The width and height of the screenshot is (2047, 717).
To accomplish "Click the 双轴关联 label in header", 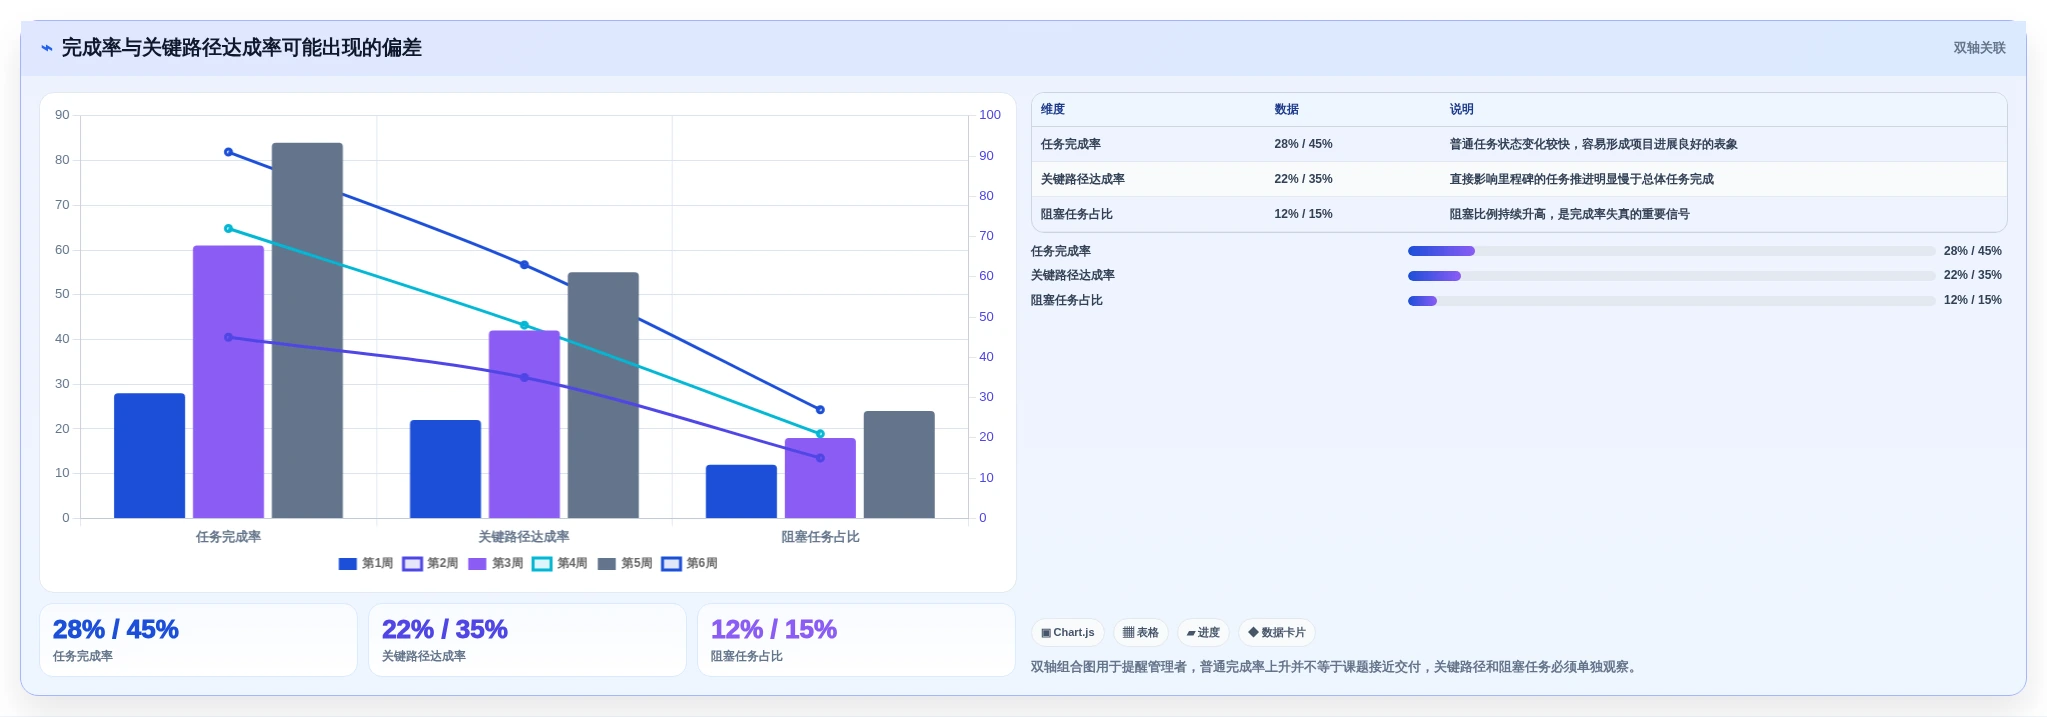I will [1979, 48].
